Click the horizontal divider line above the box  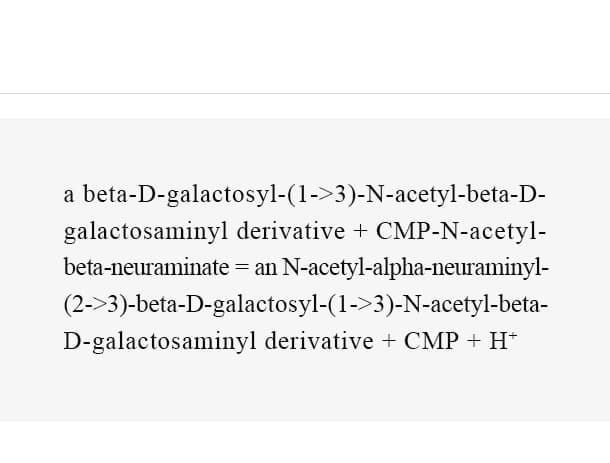[305, 93]
